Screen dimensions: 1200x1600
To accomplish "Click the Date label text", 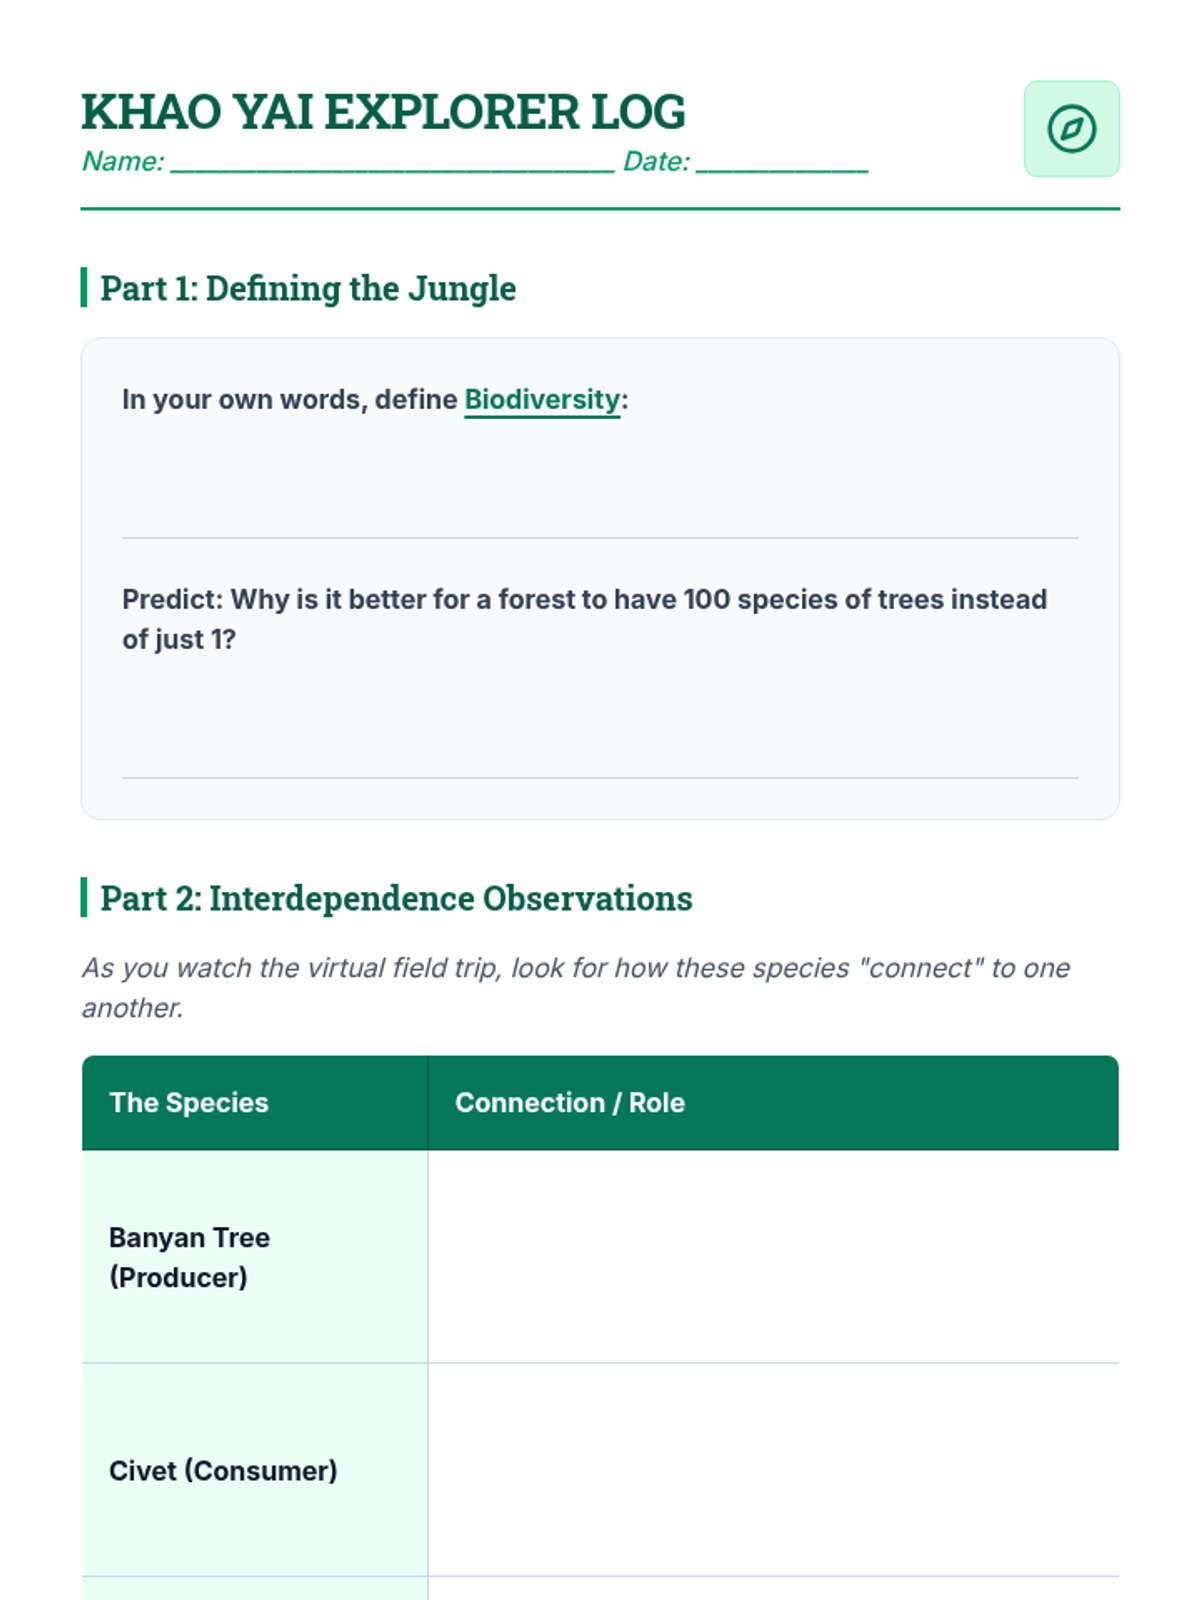I will pos(656,161).
